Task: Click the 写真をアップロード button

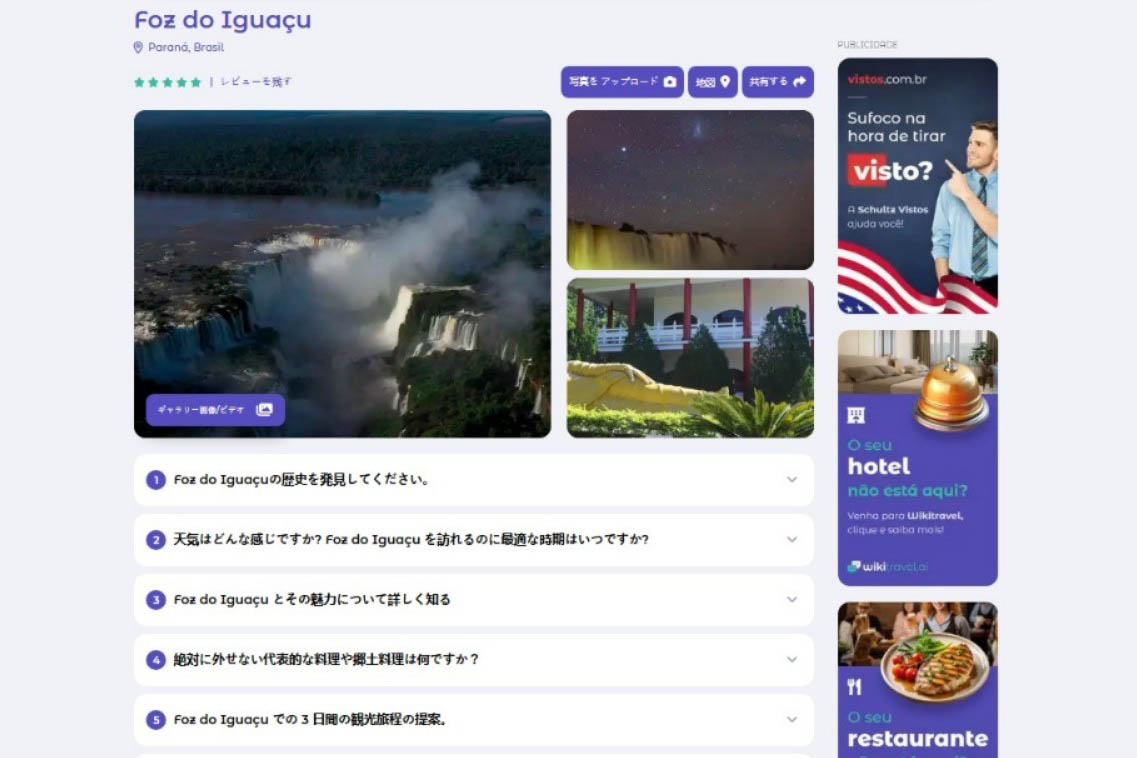Action: coord(622,82)
